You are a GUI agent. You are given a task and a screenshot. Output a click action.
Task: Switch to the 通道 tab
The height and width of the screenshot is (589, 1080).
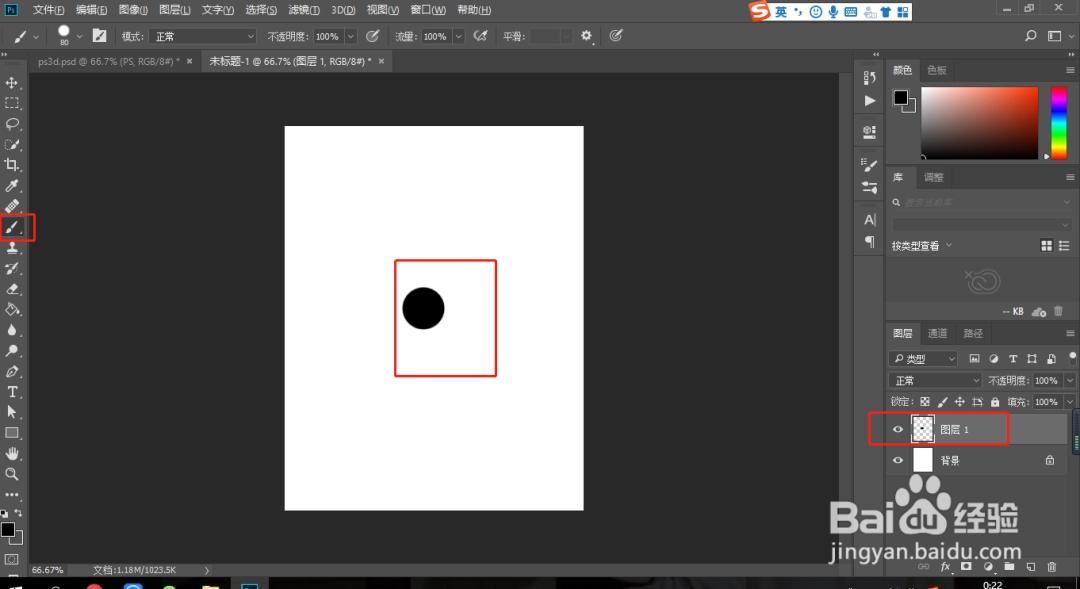(x=937, y=333)
